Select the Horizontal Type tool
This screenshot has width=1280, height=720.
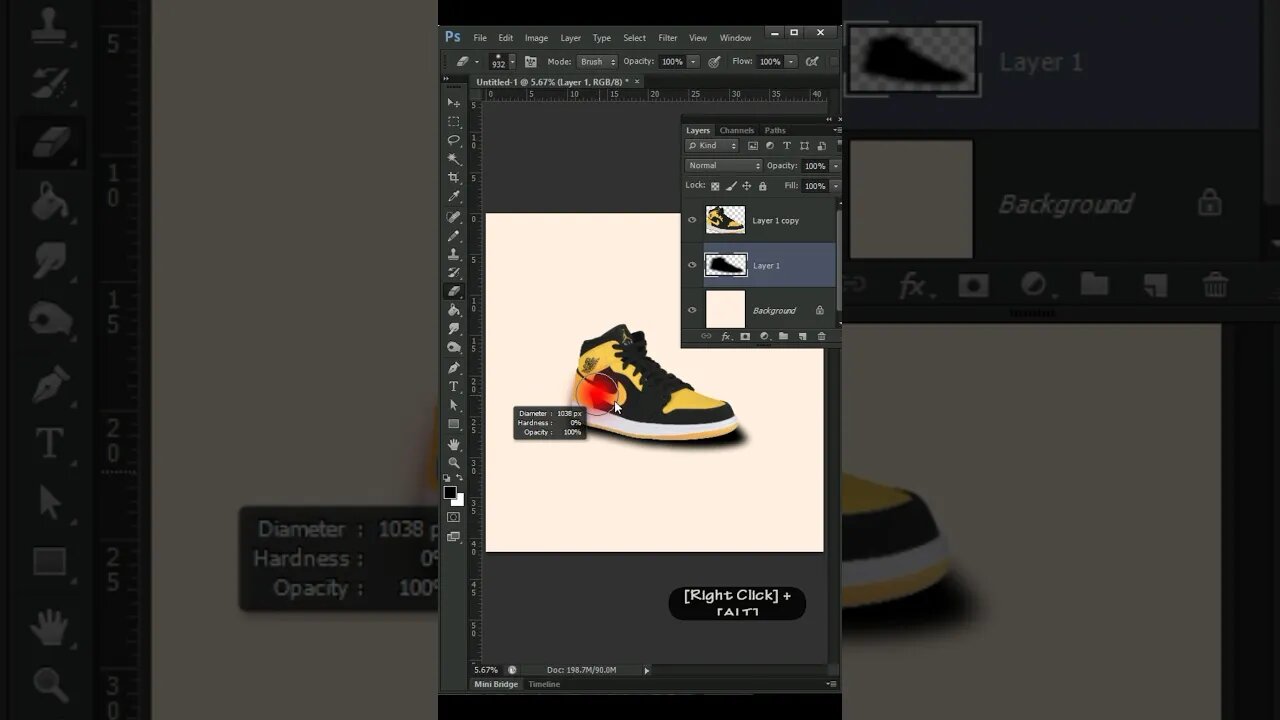453,386
